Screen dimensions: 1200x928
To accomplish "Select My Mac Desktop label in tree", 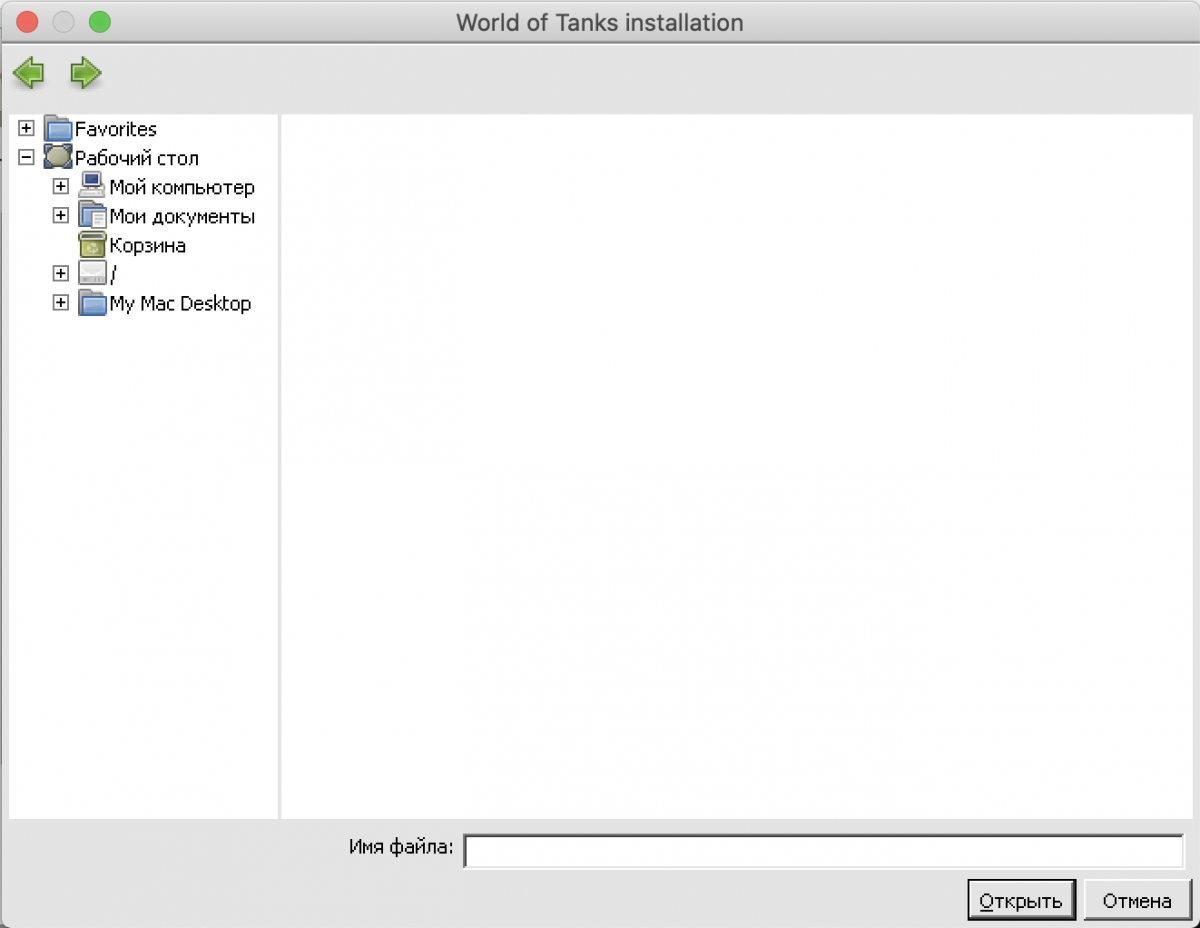I will pos(180,303).
